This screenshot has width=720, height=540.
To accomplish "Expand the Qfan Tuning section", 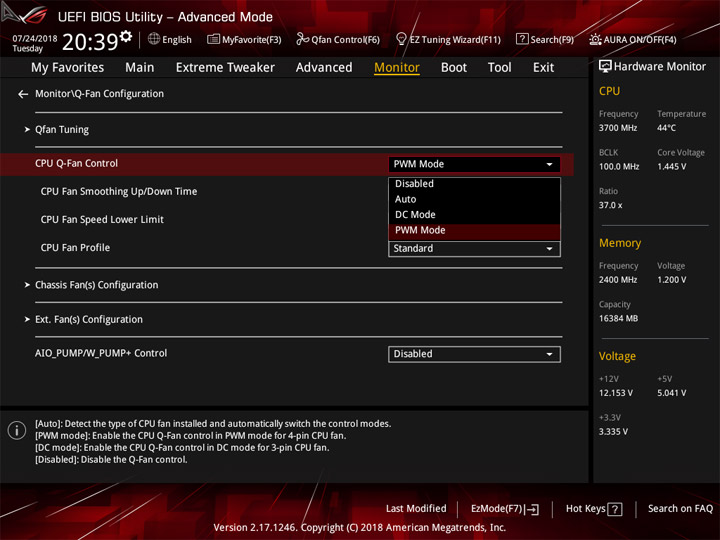I will pos(61,130).
